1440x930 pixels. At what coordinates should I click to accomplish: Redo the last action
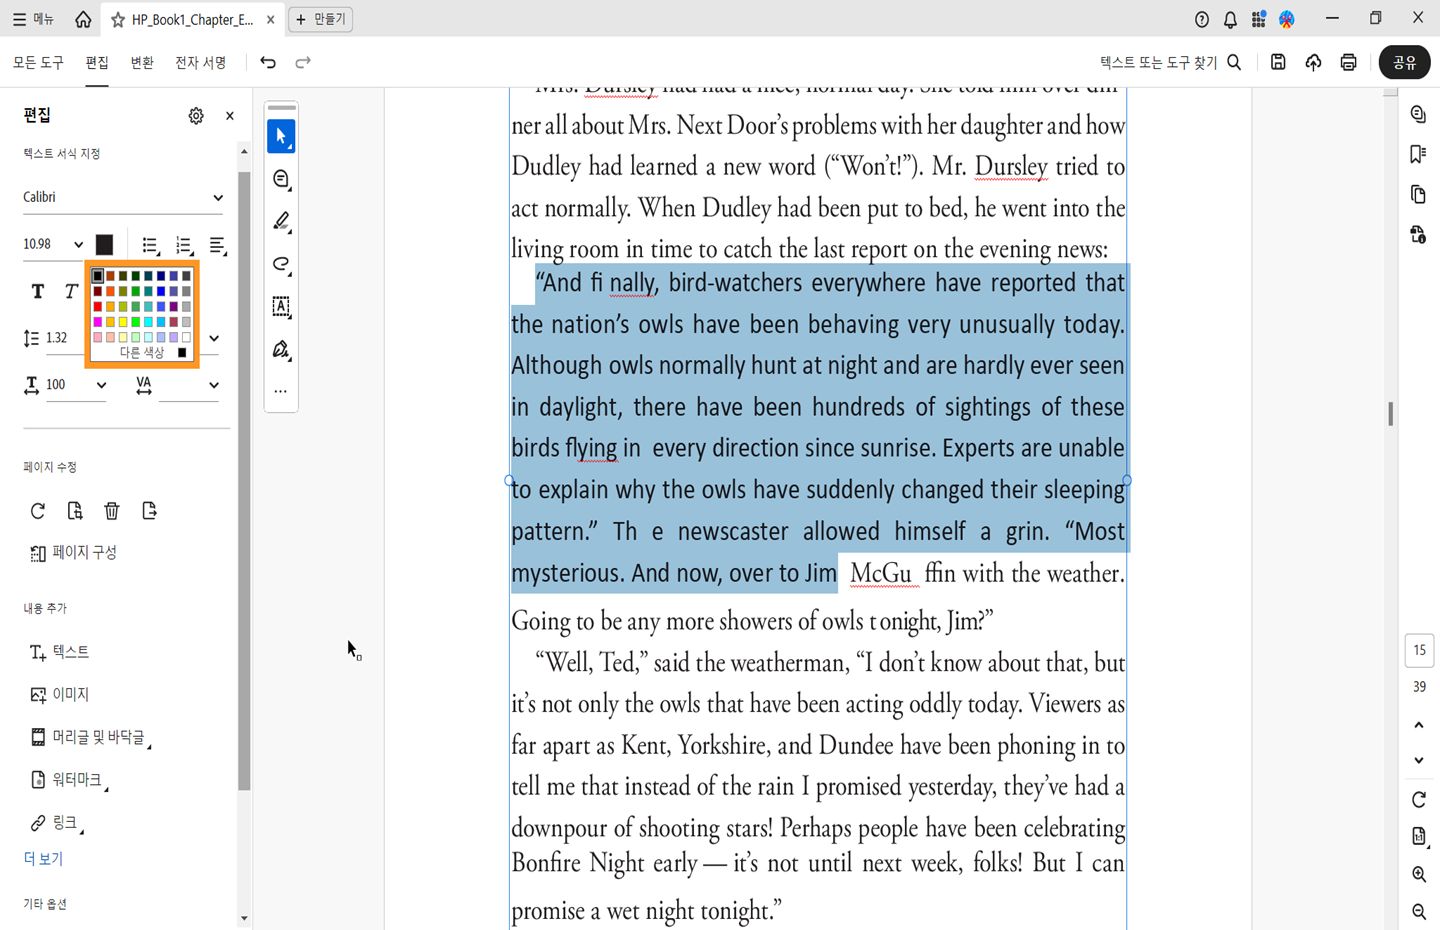pyautogui.click(x=303, y=62)
